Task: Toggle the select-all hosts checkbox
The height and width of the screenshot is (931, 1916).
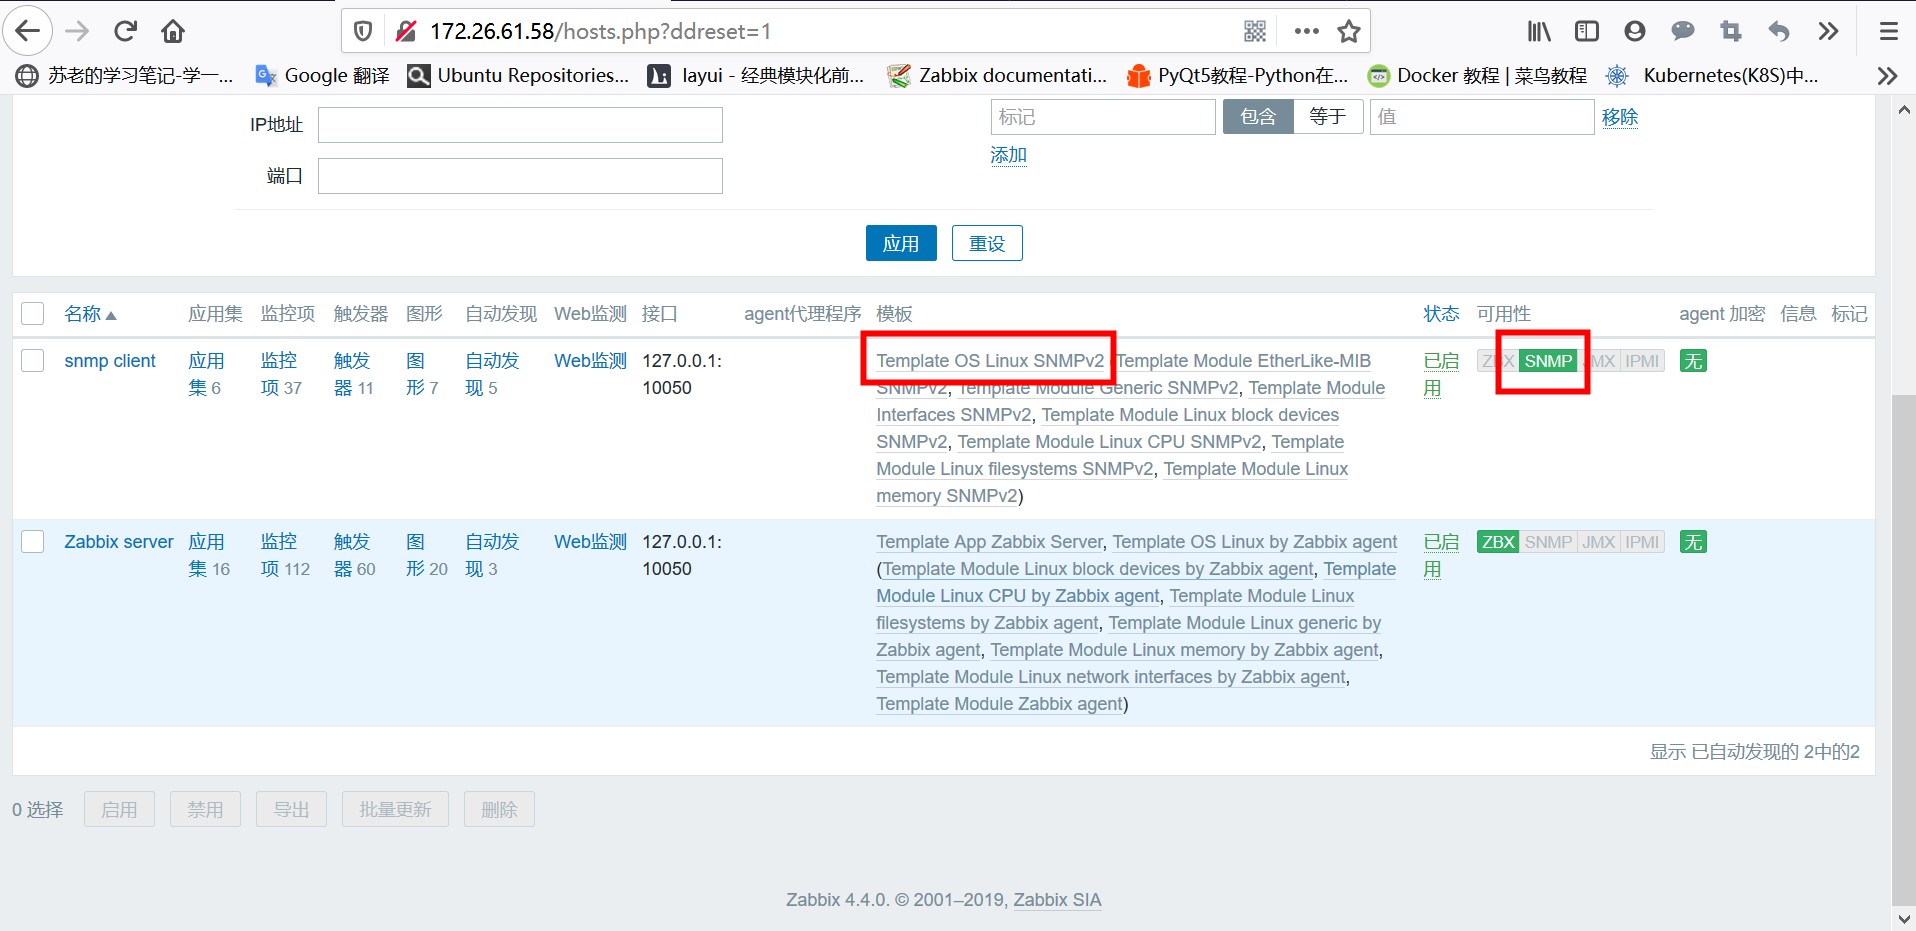Action: click(33, 314)
